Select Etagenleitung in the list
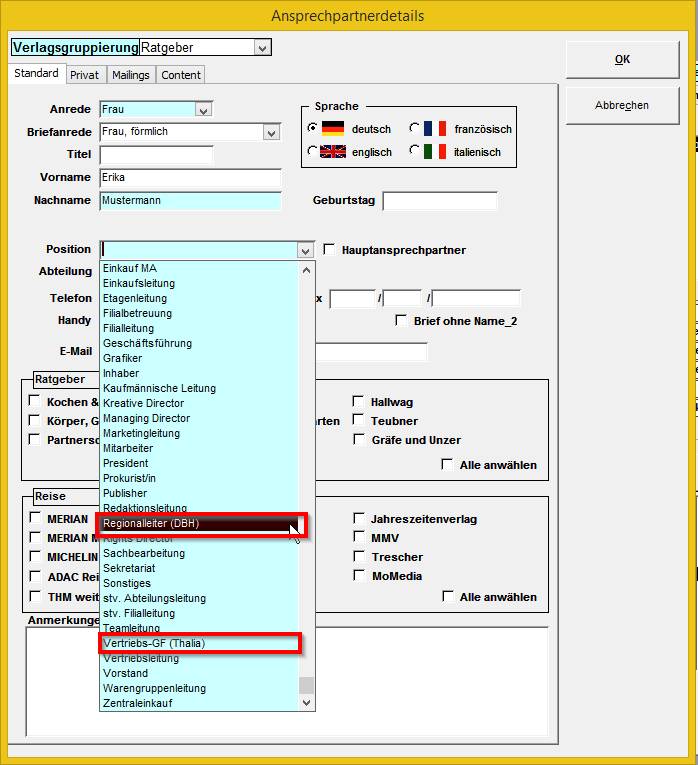Viewport: 698px width, 765px height. 199,299
